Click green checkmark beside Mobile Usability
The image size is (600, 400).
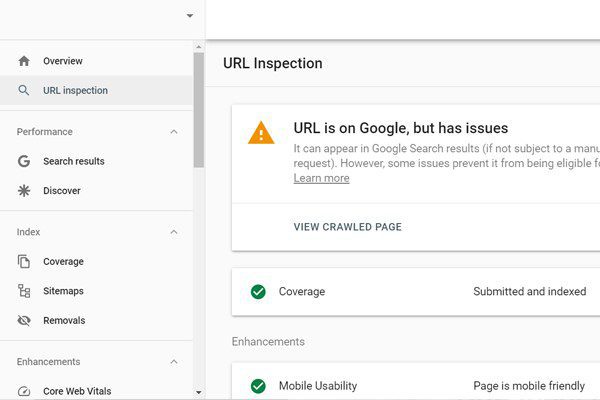click(x=258, y=386)
